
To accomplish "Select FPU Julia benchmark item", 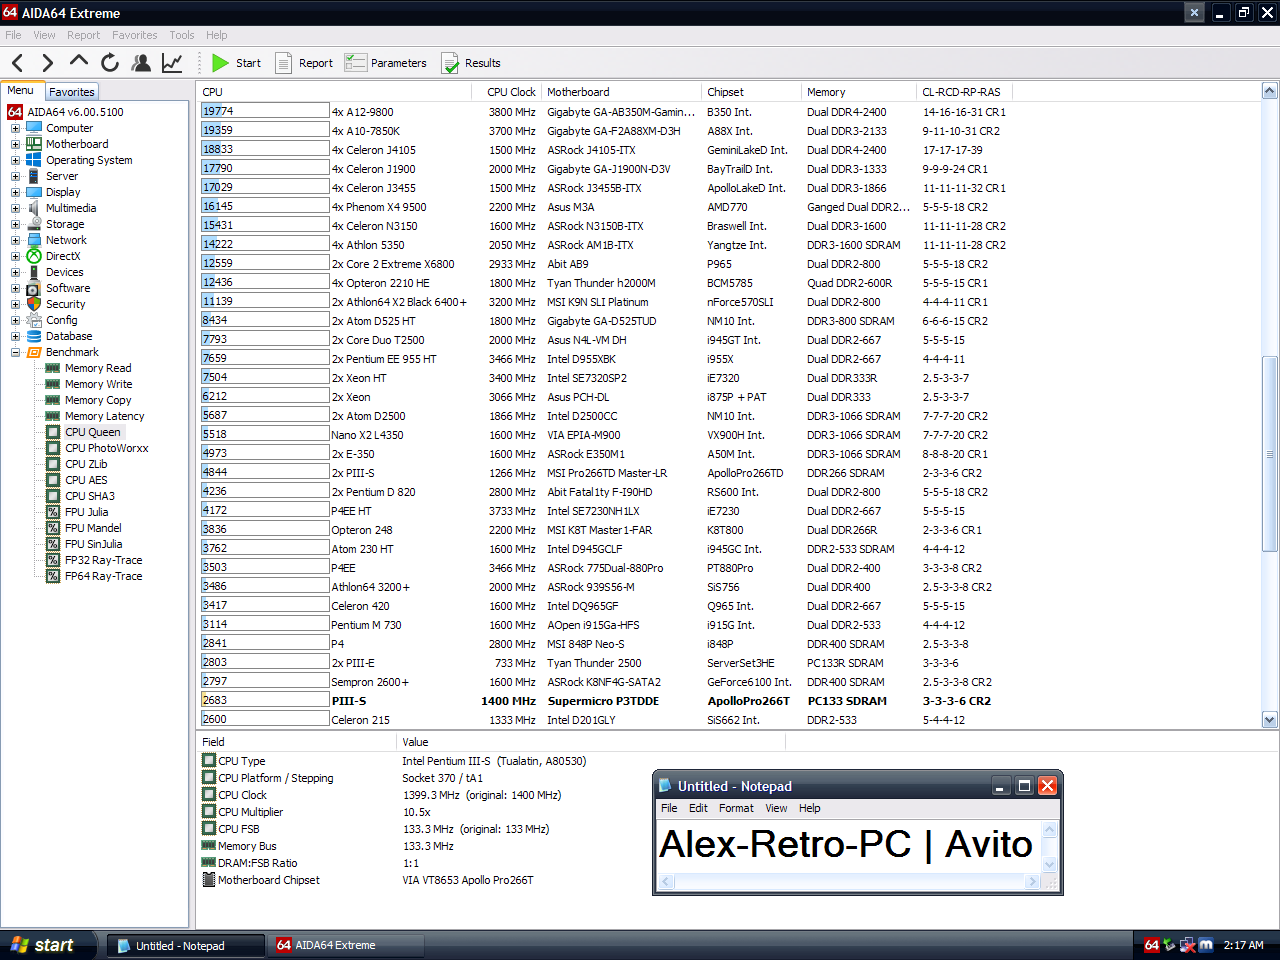I will tap(86, 512).
